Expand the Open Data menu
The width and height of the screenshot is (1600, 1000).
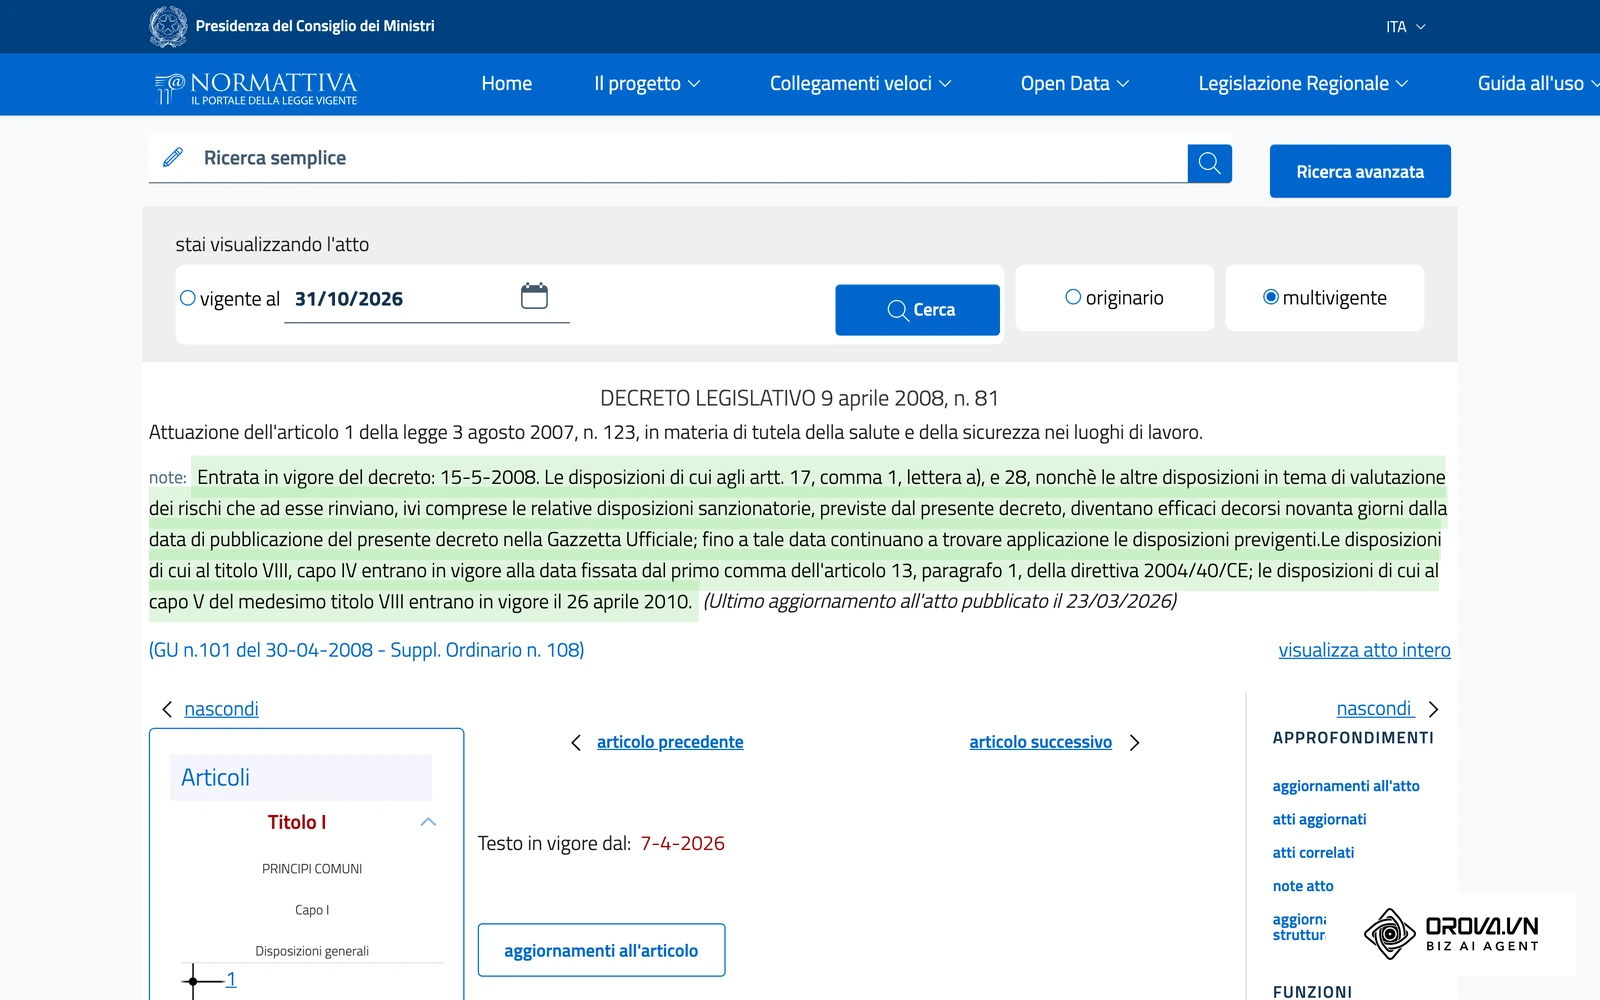pos(1075,84)
